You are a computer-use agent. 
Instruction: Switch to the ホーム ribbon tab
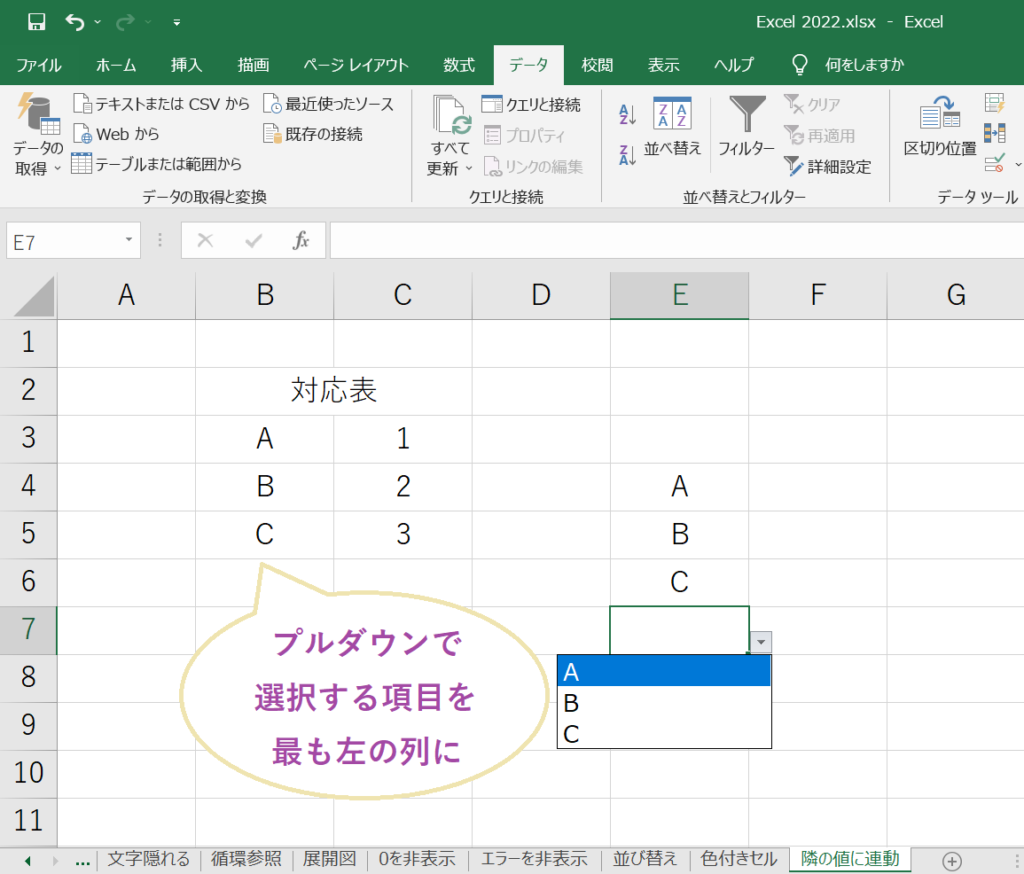coord(116,65)
